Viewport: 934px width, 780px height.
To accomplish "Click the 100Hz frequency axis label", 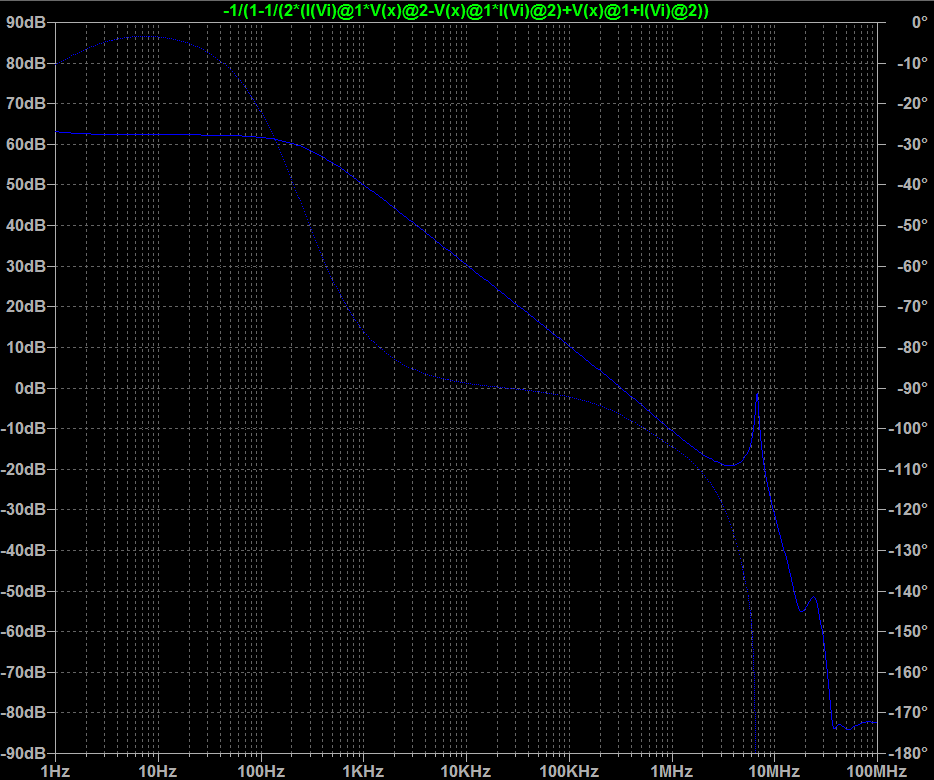I will [x=260, y=771].
